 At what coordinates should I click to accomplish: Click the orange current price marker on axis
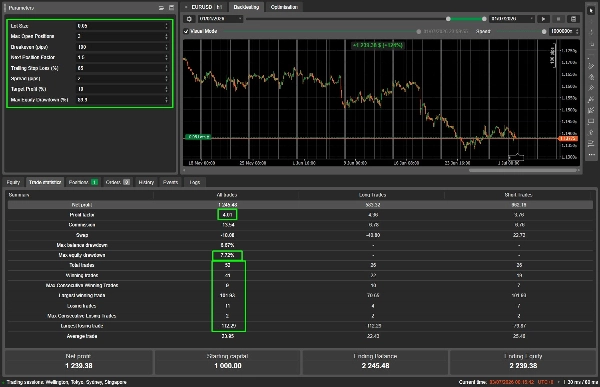coord(568,139)
